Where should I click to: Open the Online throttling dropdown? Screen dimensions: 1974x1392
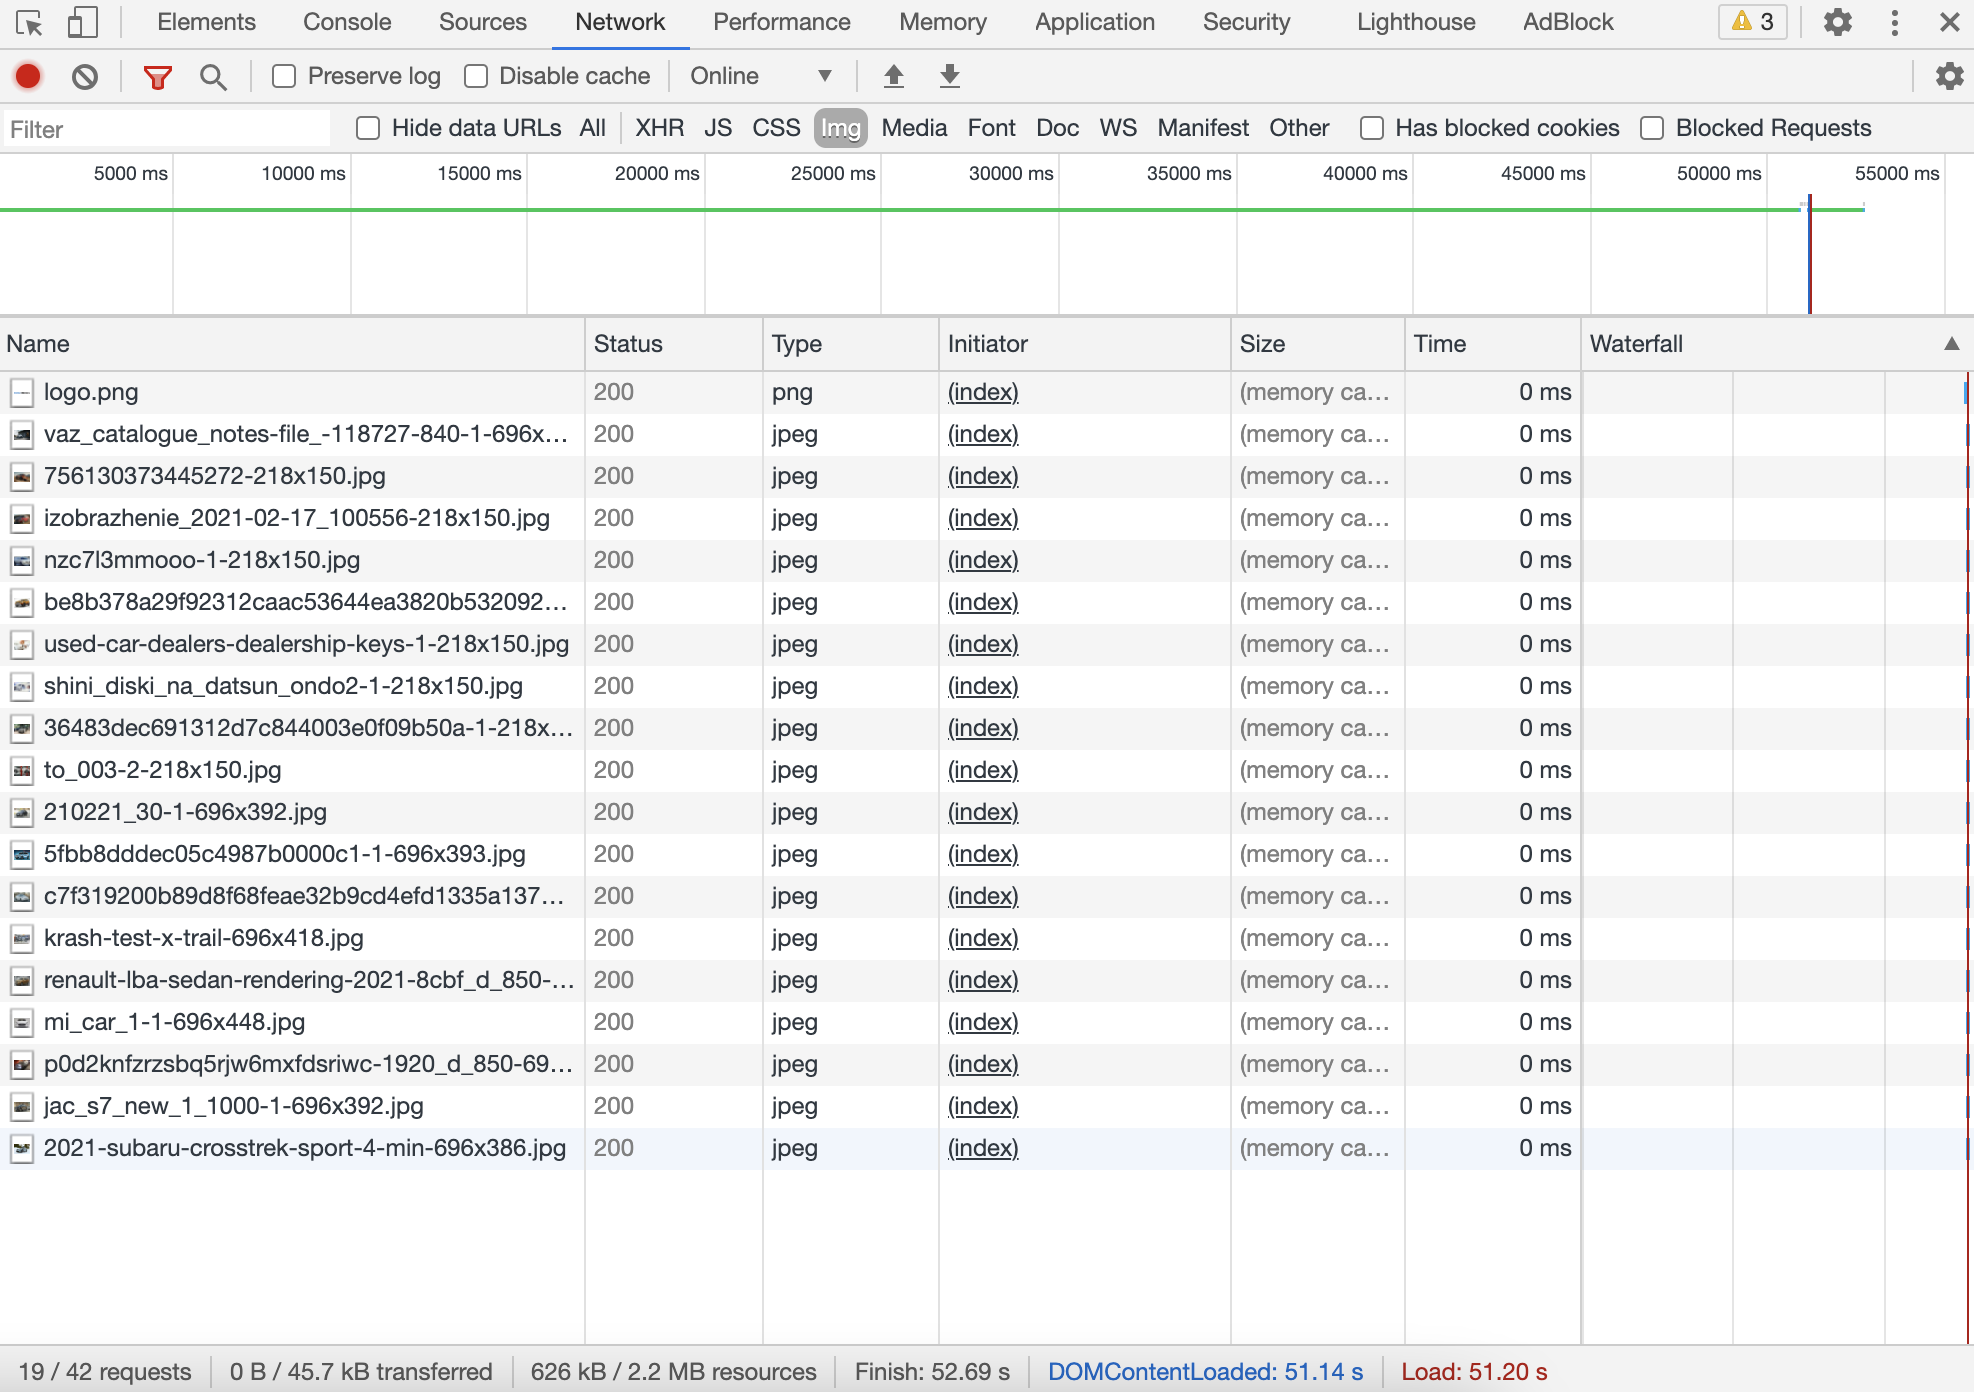pos(761,76)
